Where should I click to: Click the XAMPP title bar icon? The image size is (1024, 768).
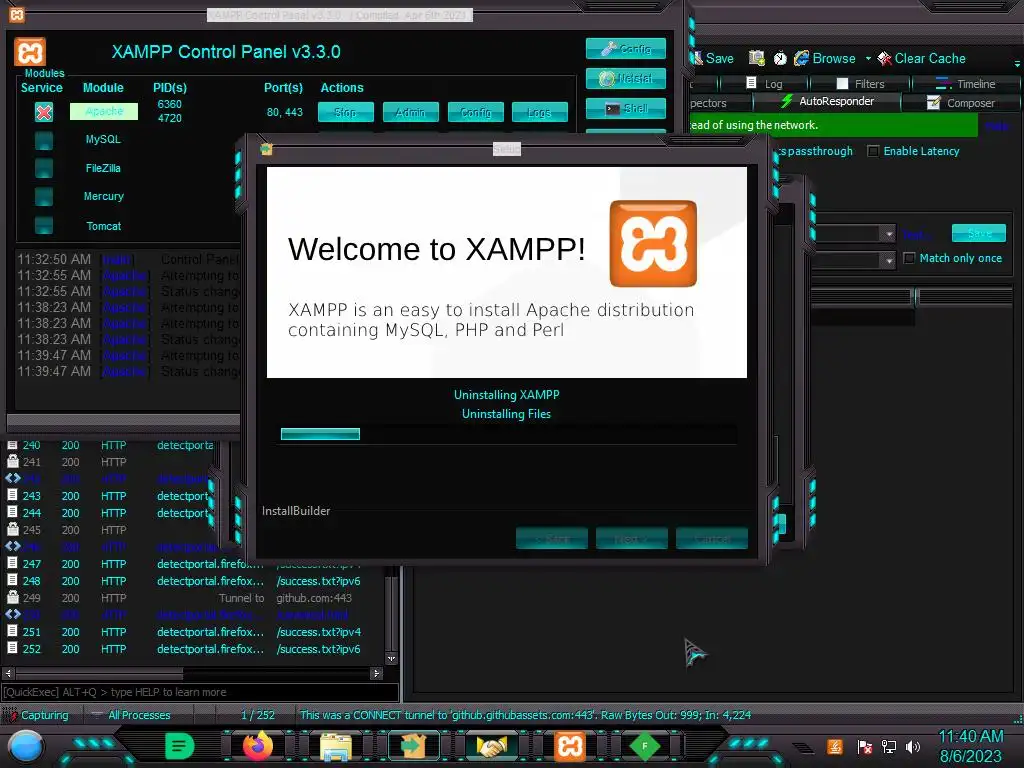pyautogui.click(x=17, y=14)
